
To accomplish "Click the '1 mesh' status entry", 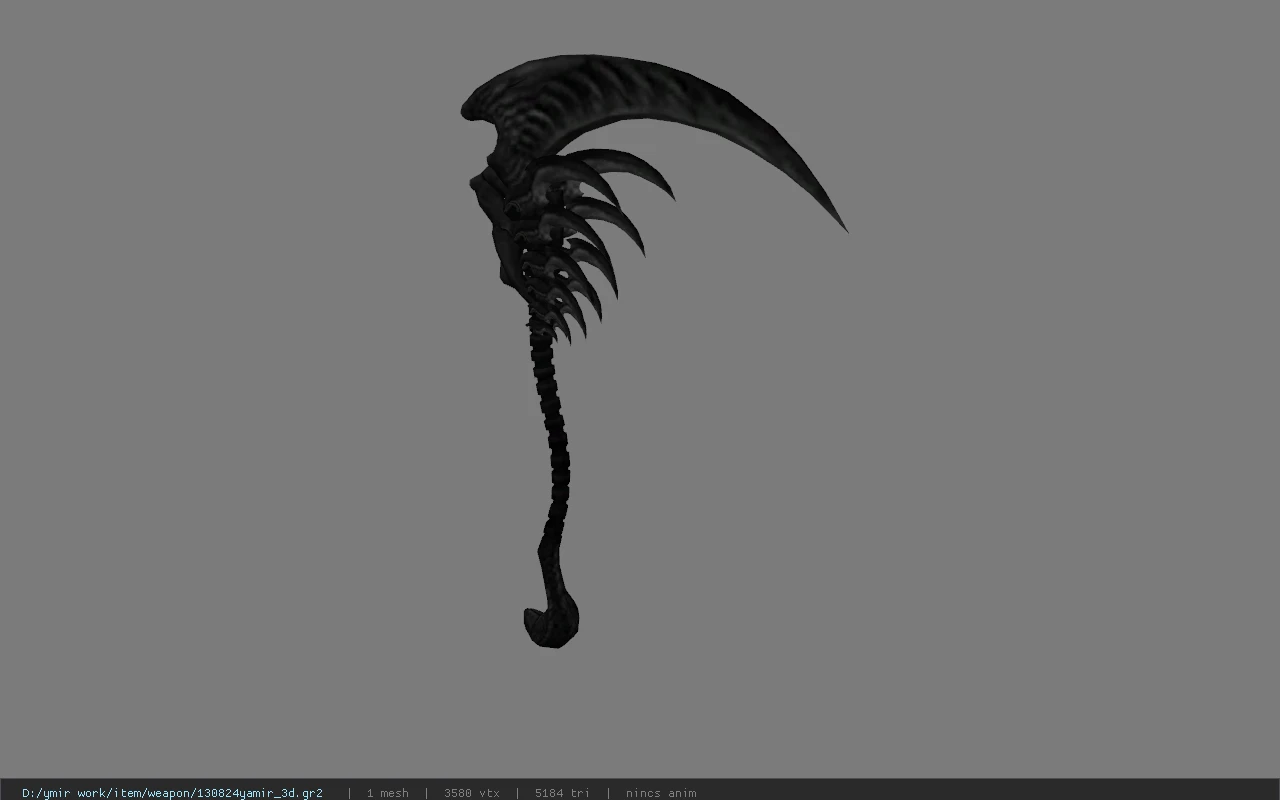I will point(387,793).
